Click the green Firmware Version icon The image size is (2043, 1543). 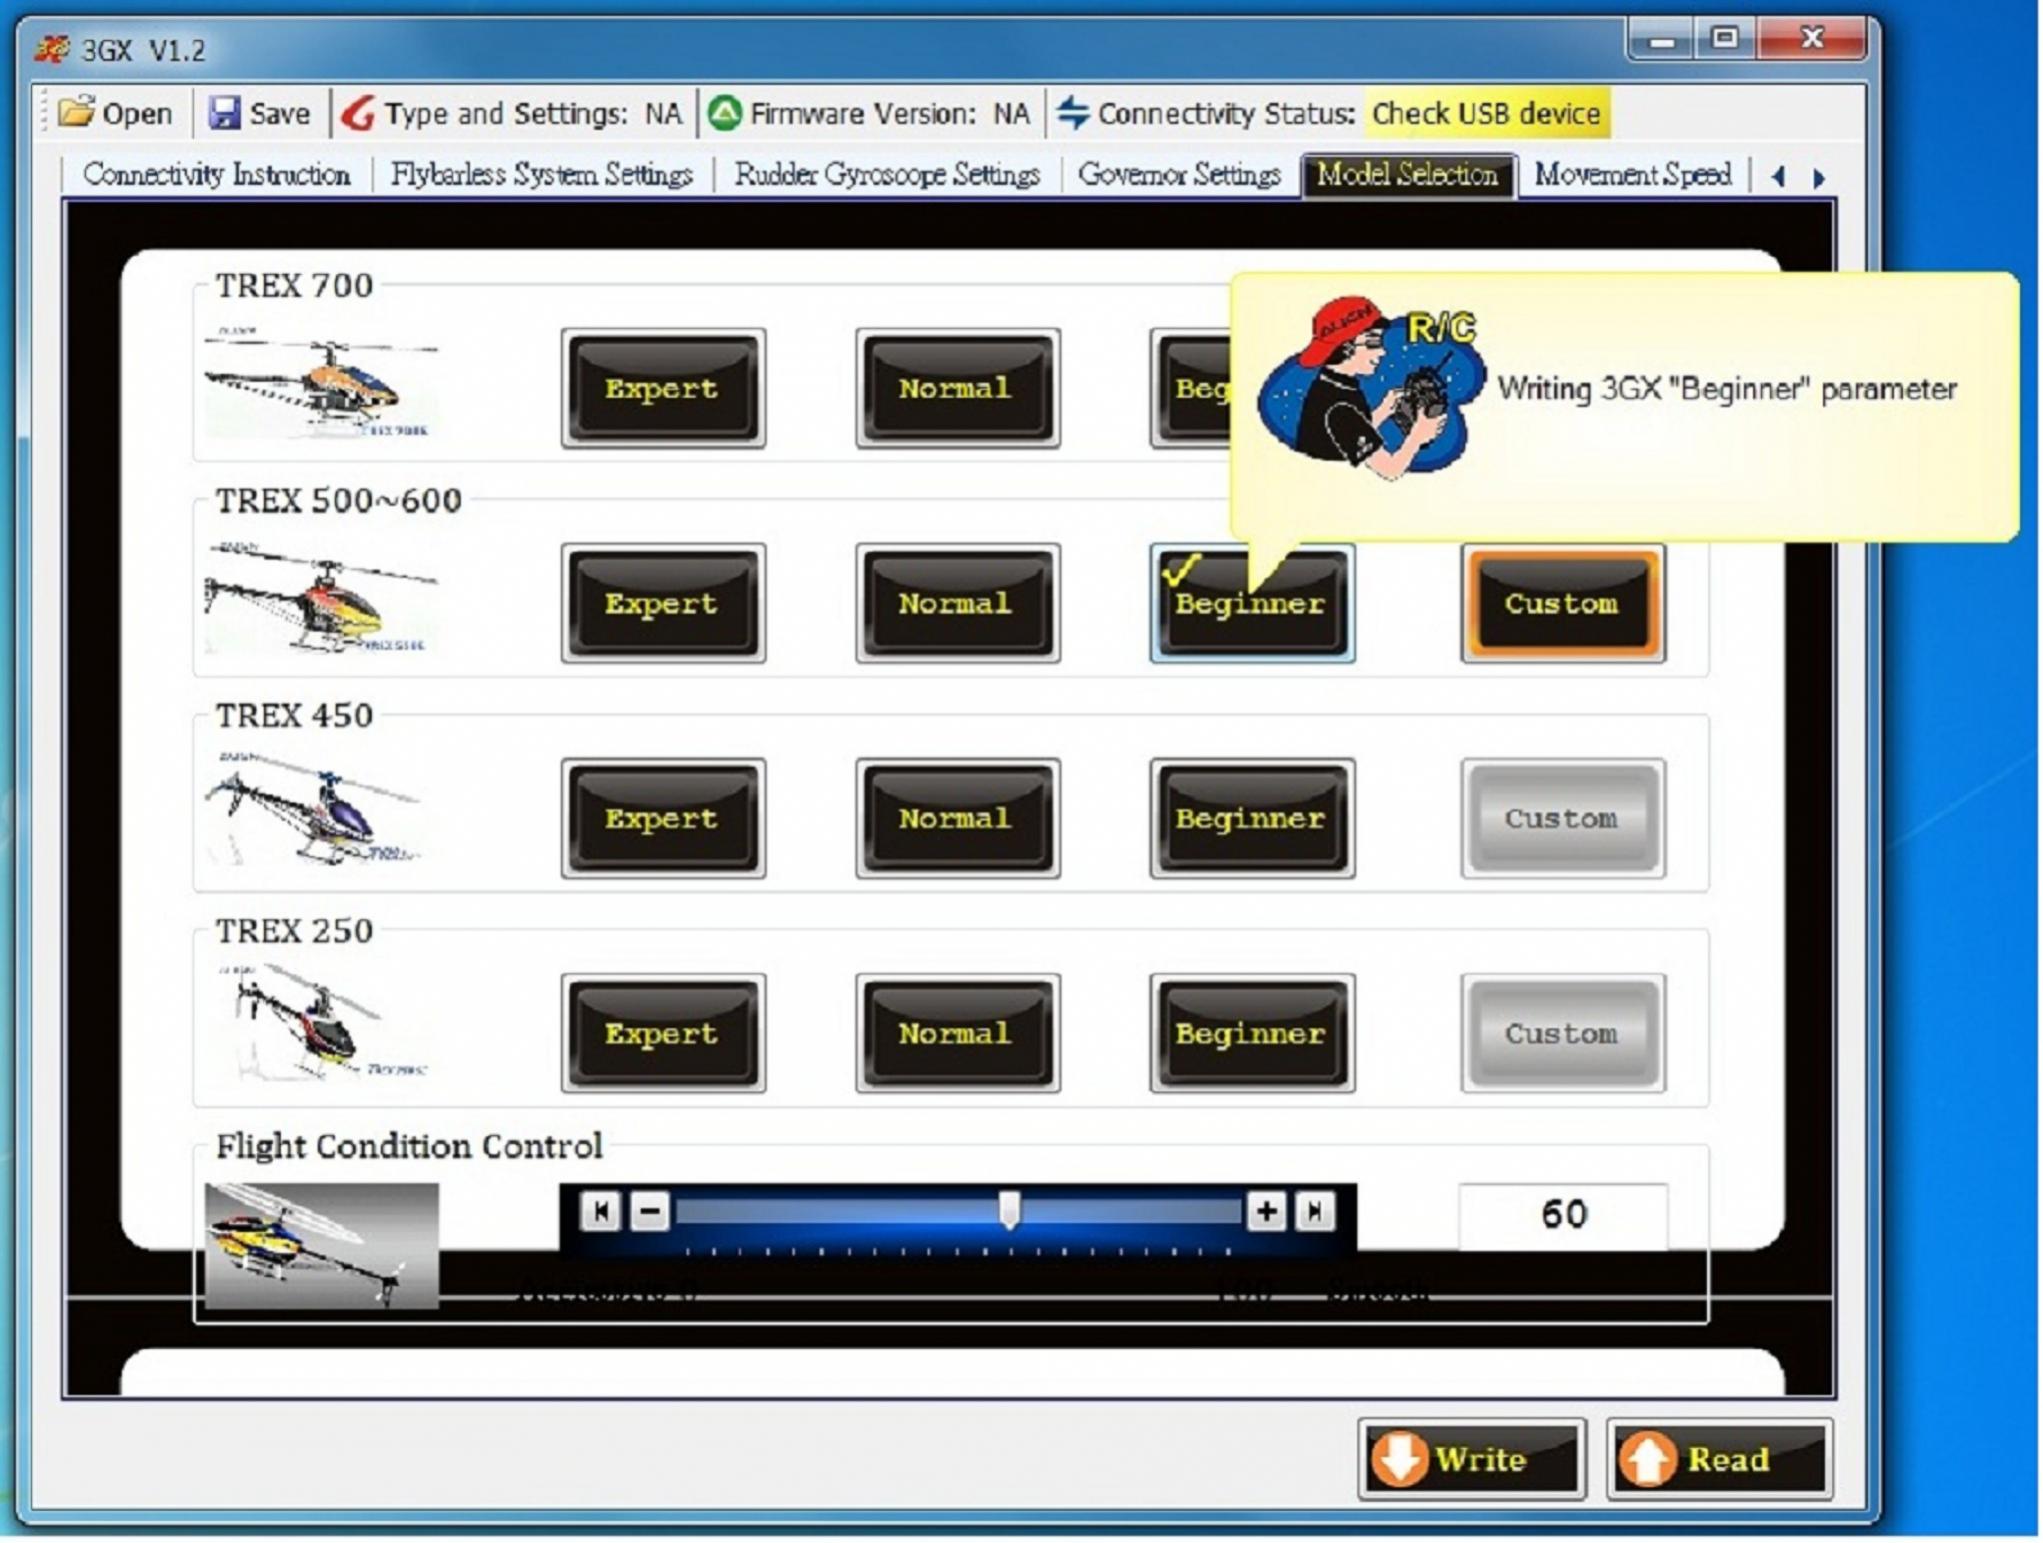725,113
